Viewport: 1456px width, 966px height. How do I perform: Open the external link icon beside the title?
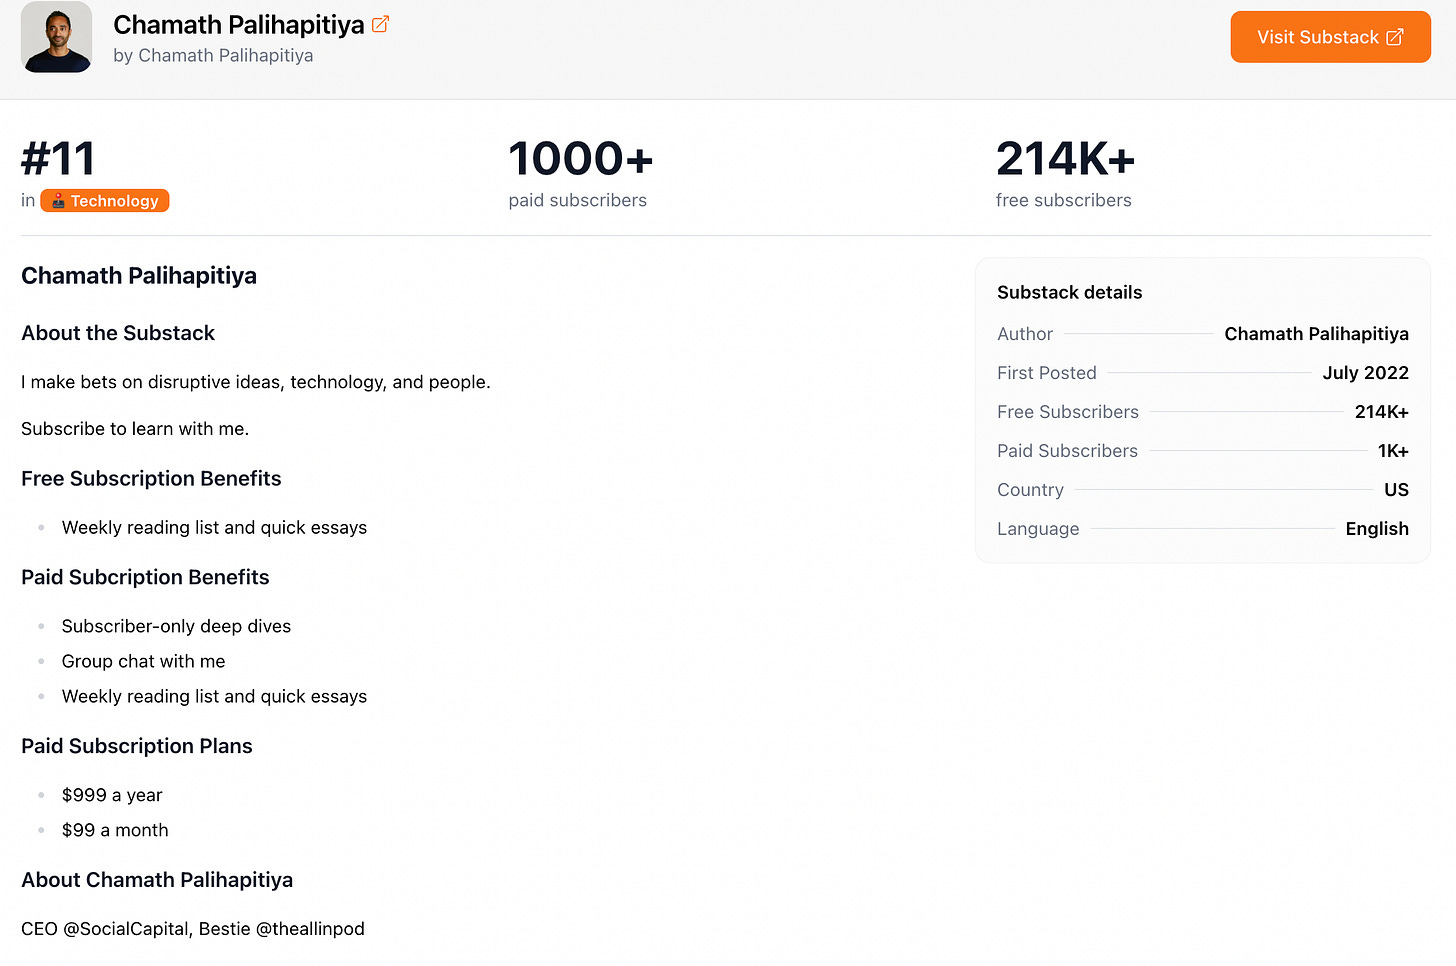pyautogui.click(x=380, y=25)
